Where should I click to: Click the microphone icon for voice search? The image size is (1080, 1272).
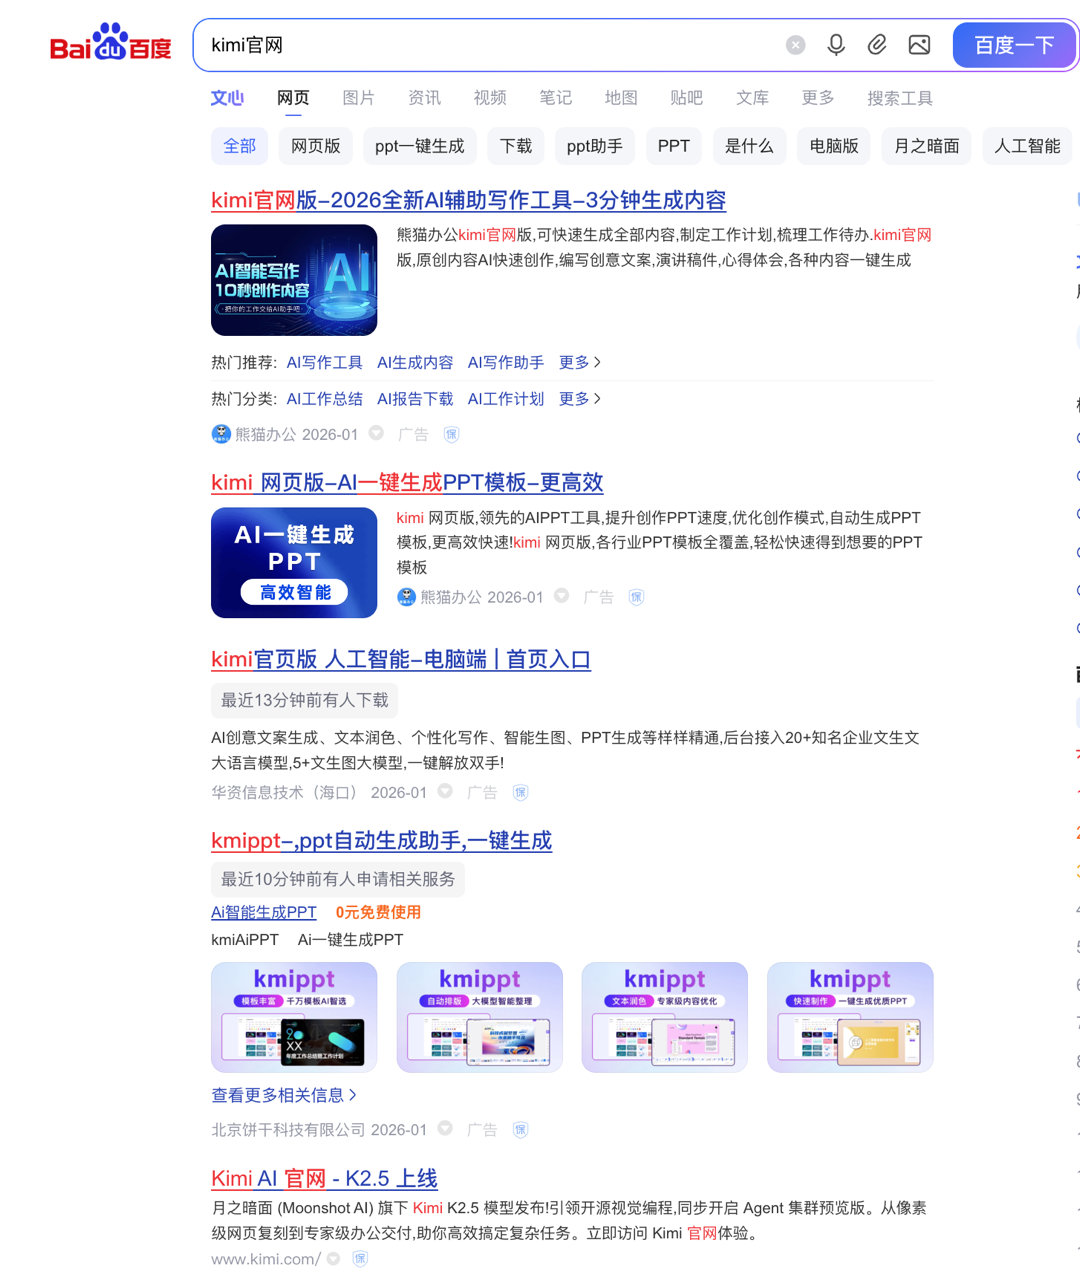836,44
